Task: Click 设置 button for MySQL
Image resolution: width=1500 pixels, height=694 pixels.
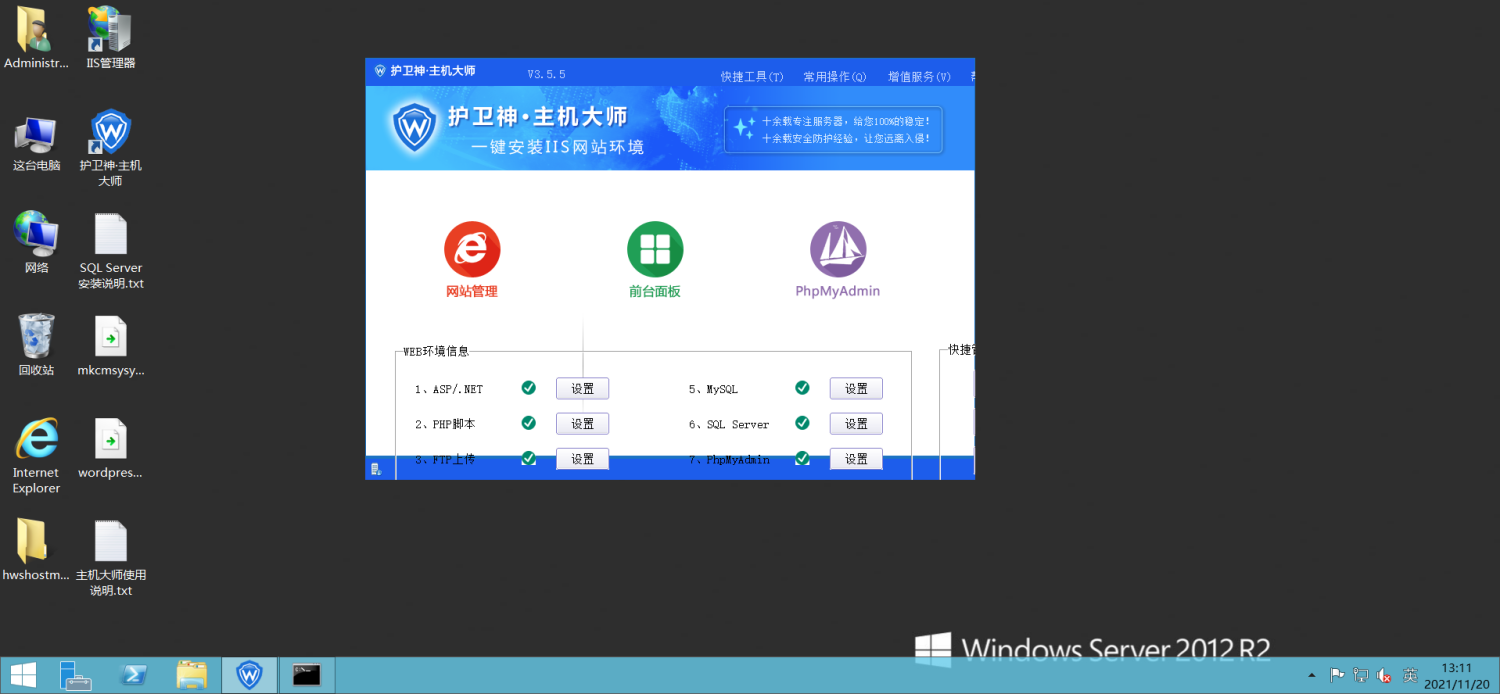Action: pos(856,389)
